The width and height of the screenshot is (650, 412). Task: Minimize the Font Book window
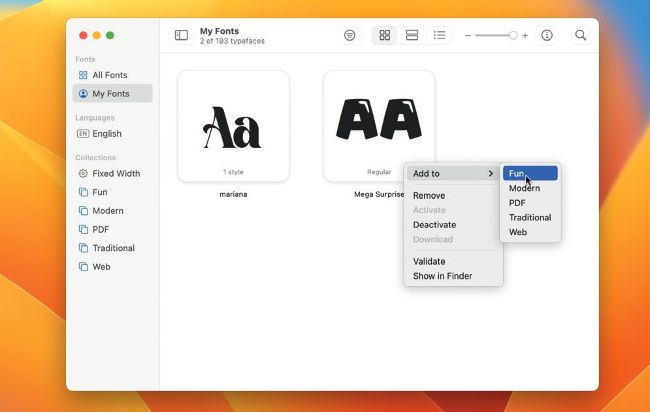coord(97,35)
